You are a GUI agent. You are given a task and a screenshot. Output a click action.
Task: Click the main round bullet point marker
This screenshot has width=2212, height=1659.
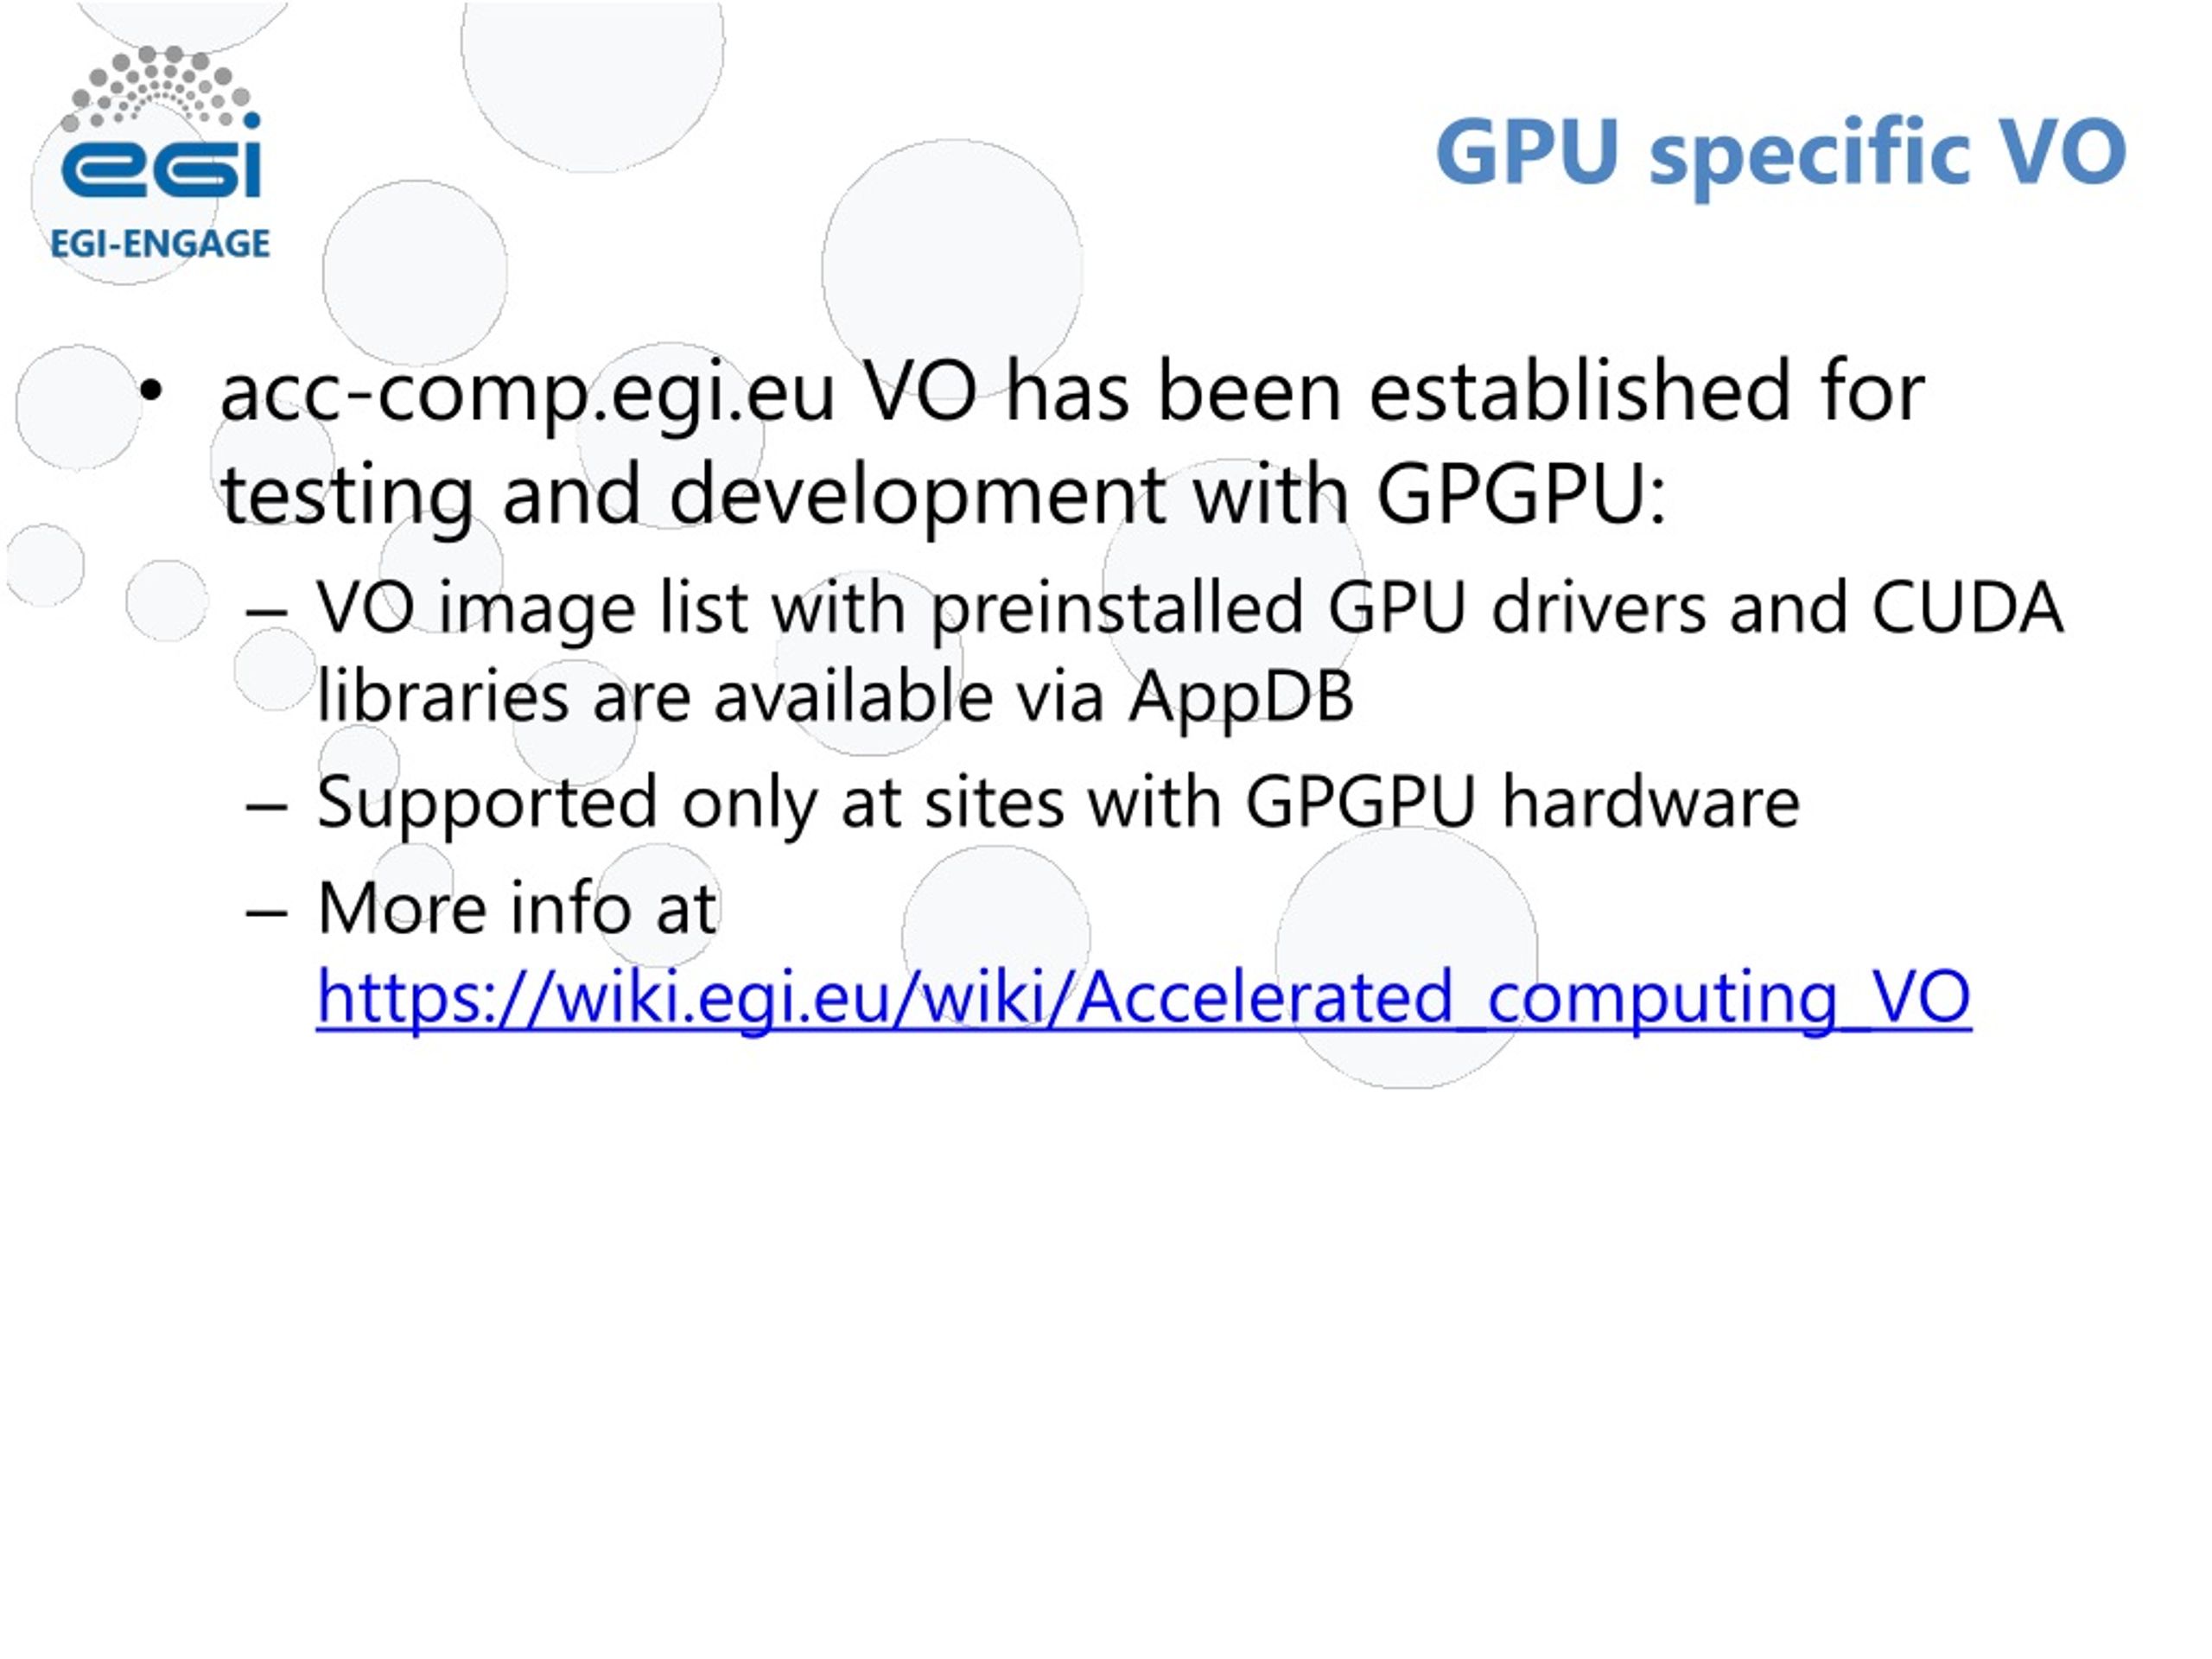(150, 392)
